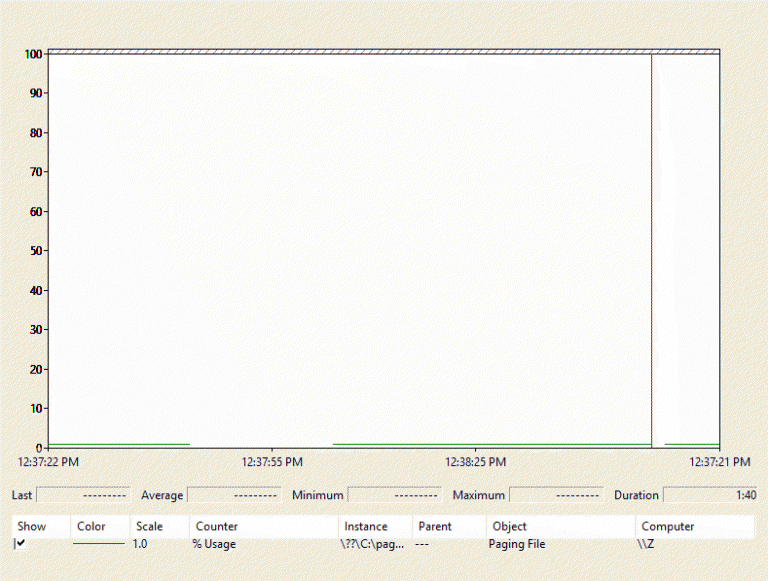This screenshot has width=768, height=581.
Task: Sort by the Scale column header
Action: (x=149, y=526)
